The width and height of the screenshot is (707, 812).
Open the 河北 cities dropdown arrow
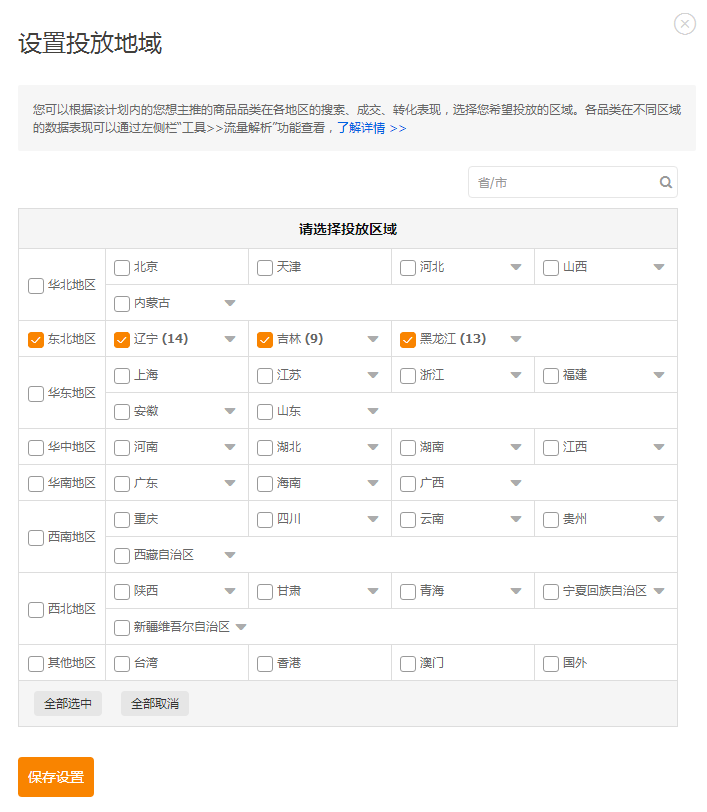point(516,267)
